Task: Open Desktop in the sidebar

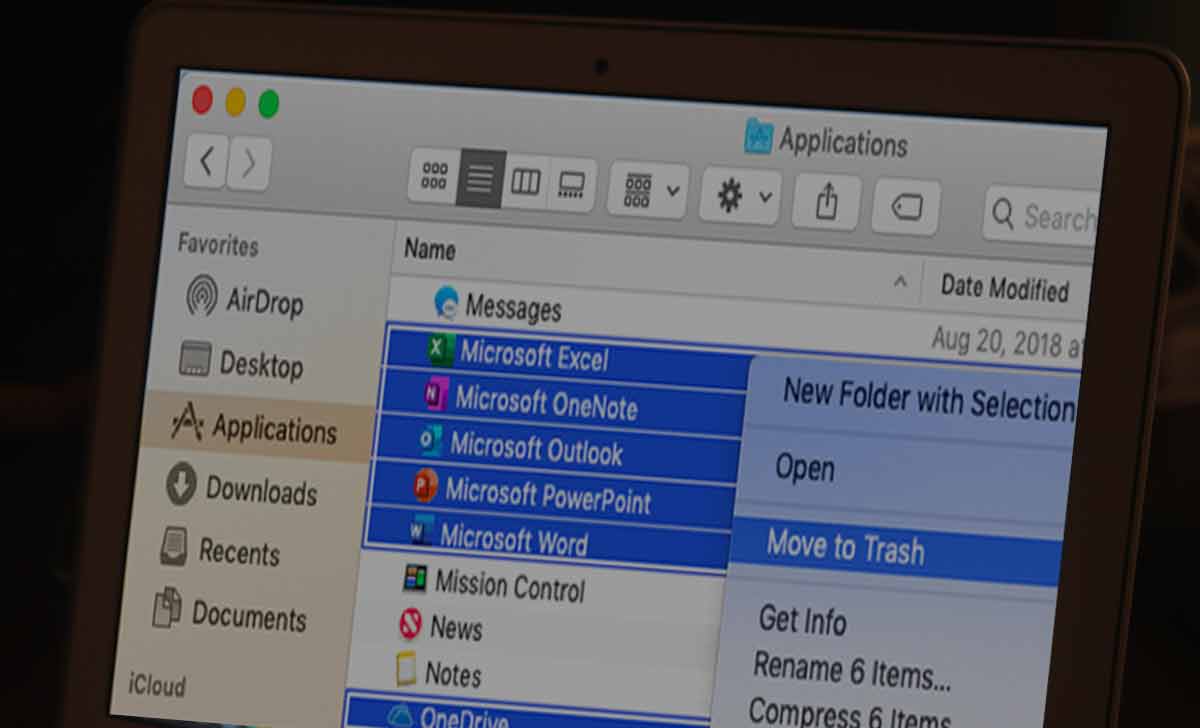Action: (241, 362)
